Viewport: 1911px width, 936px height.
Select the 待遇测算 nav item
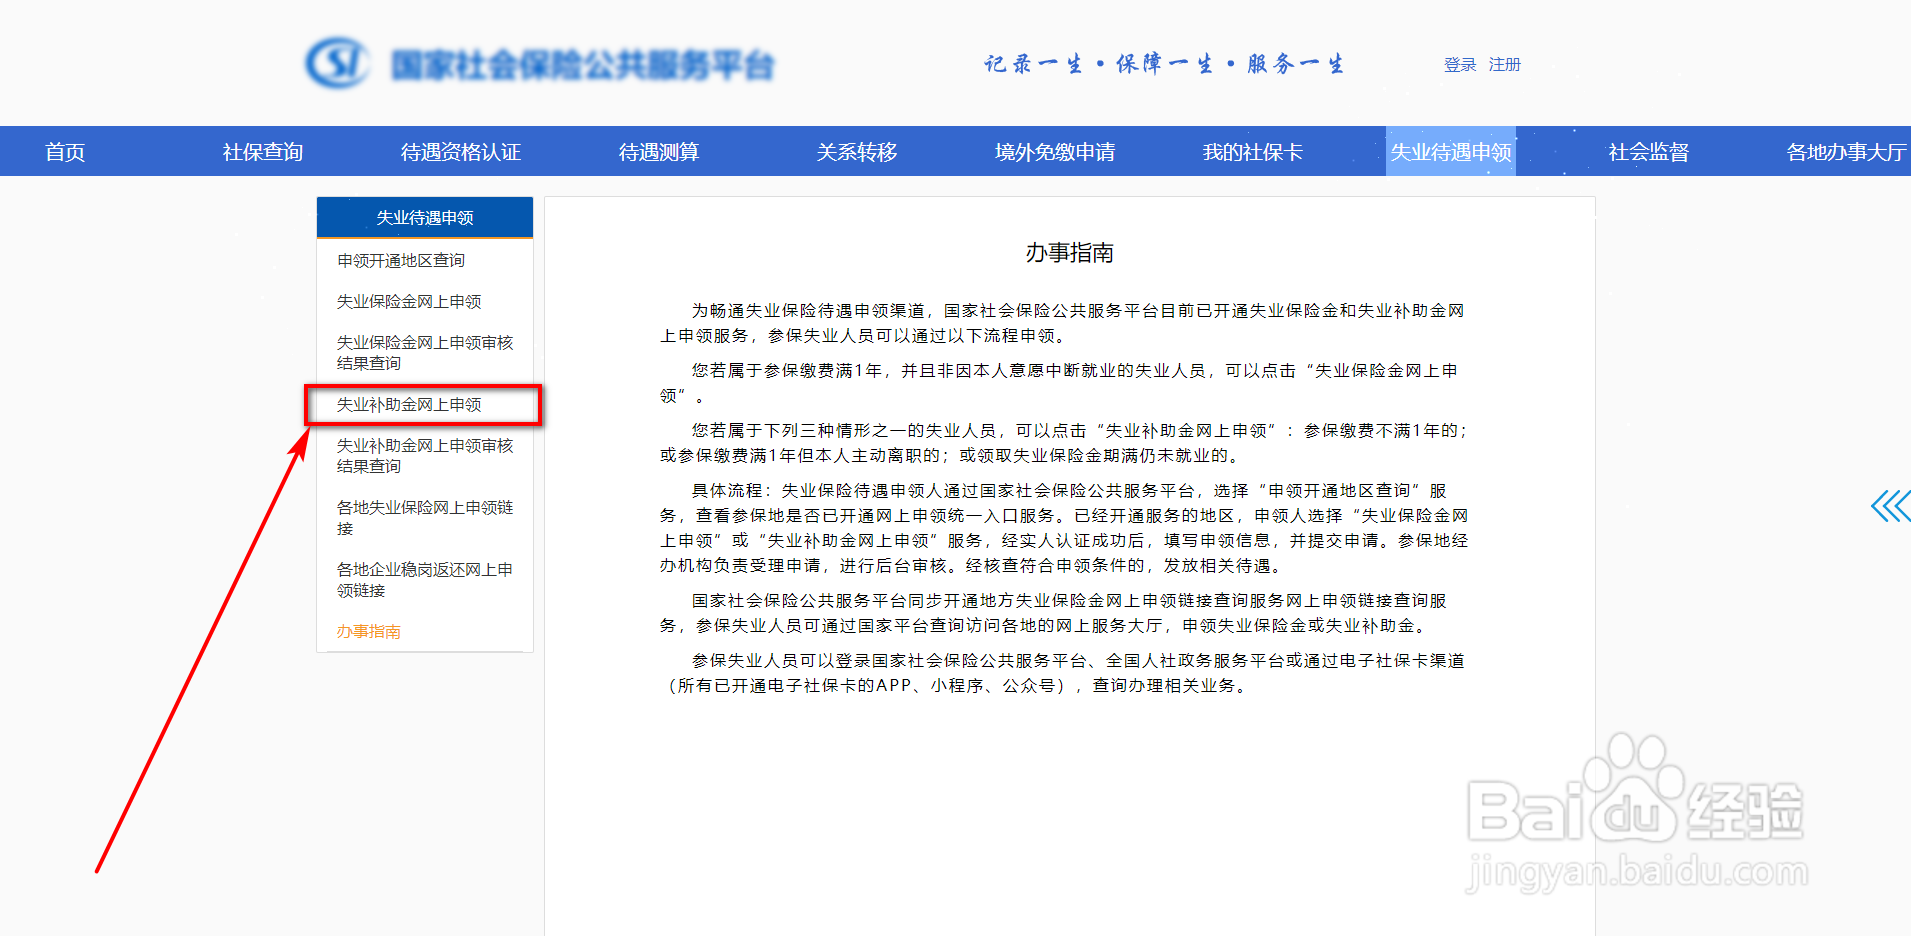click(x=659, y=152)
